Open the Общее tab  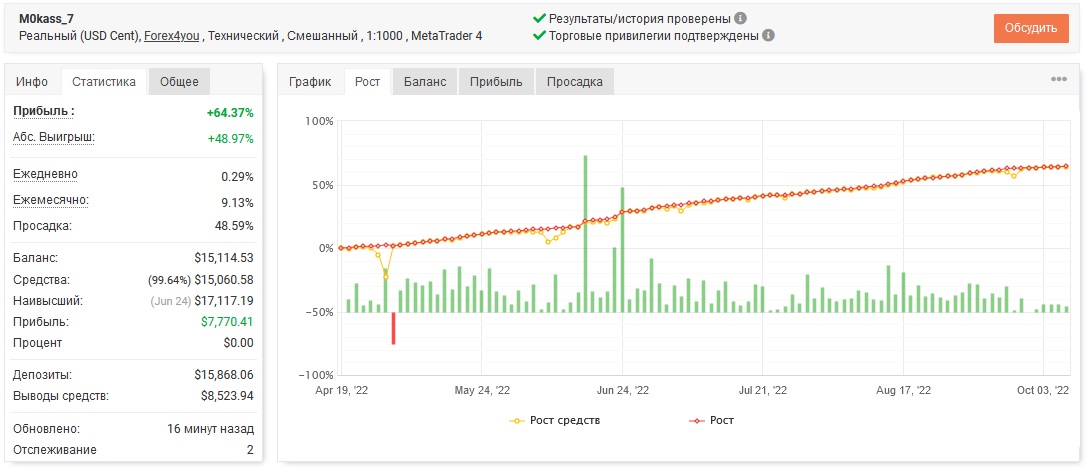[179, 81]
